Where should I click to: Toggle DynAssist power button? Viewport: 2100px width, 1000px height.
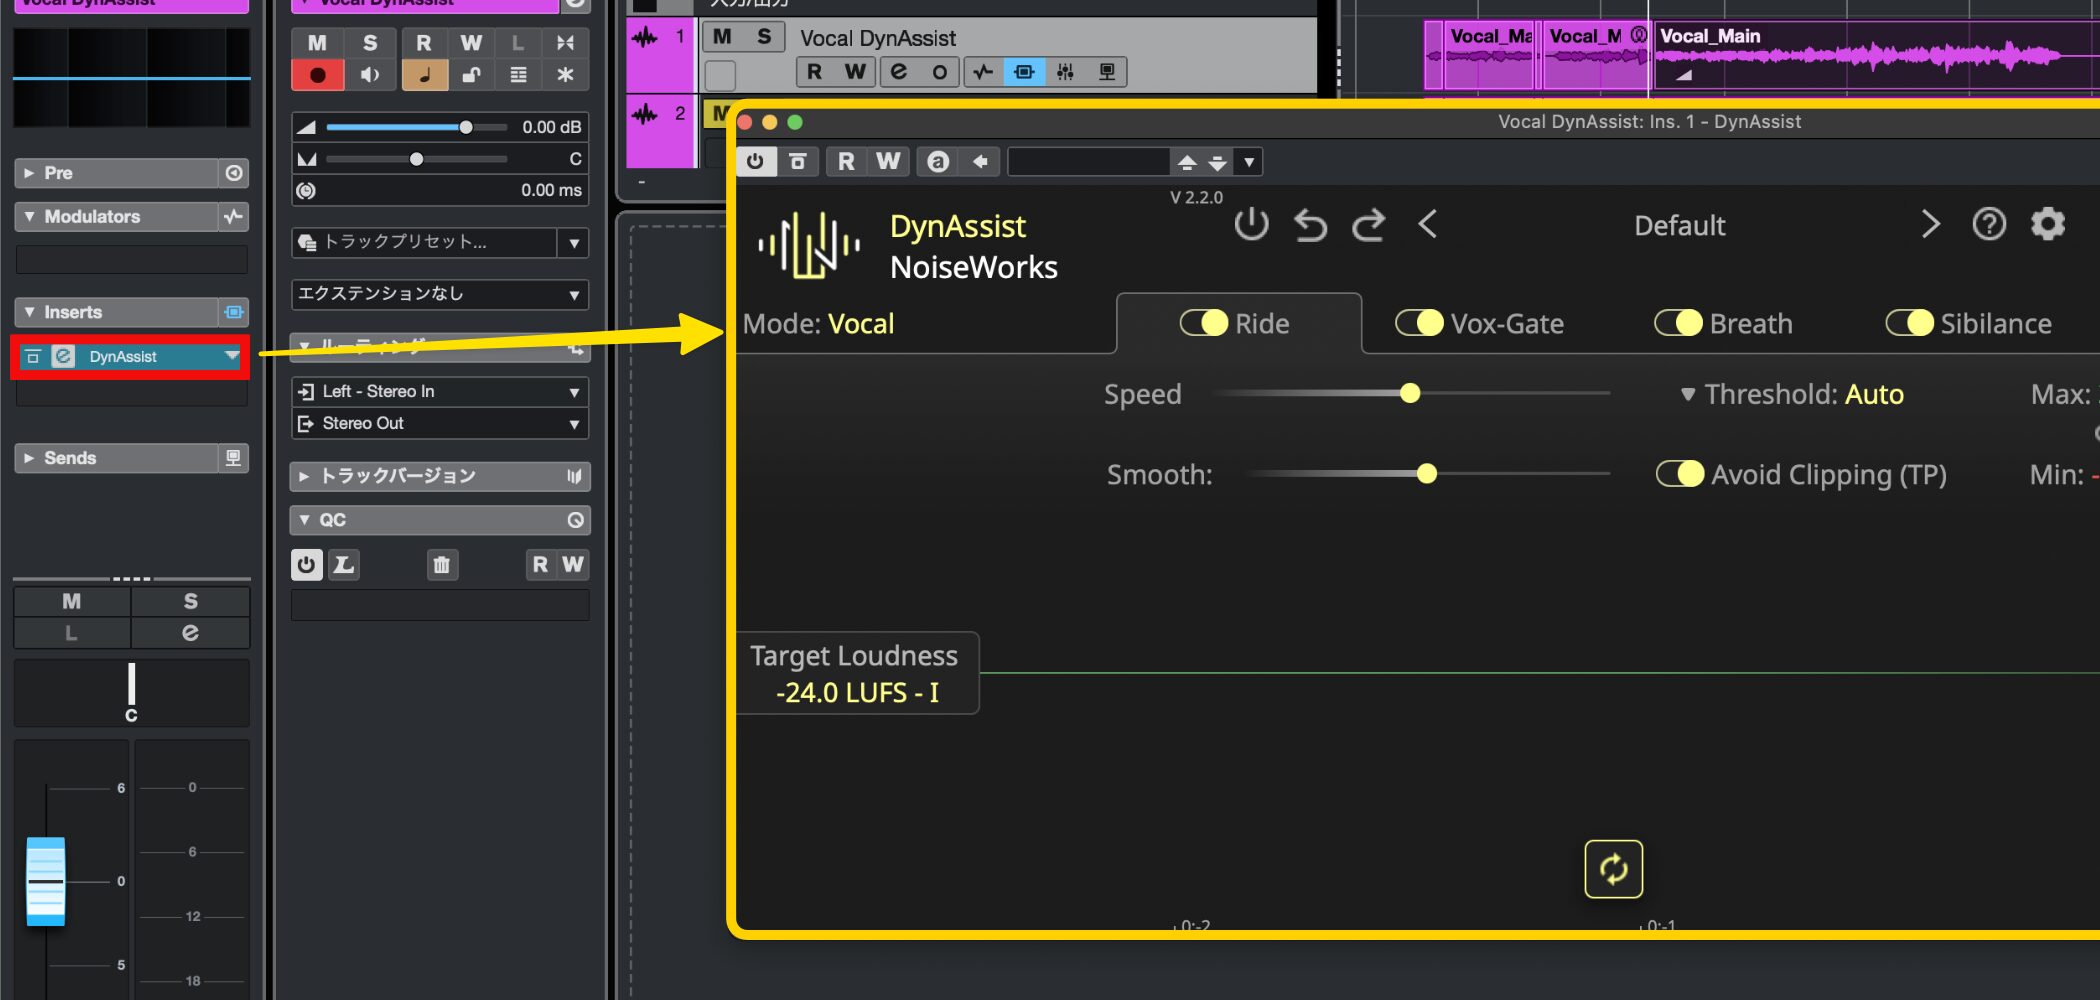click(x=1251, y=225)
